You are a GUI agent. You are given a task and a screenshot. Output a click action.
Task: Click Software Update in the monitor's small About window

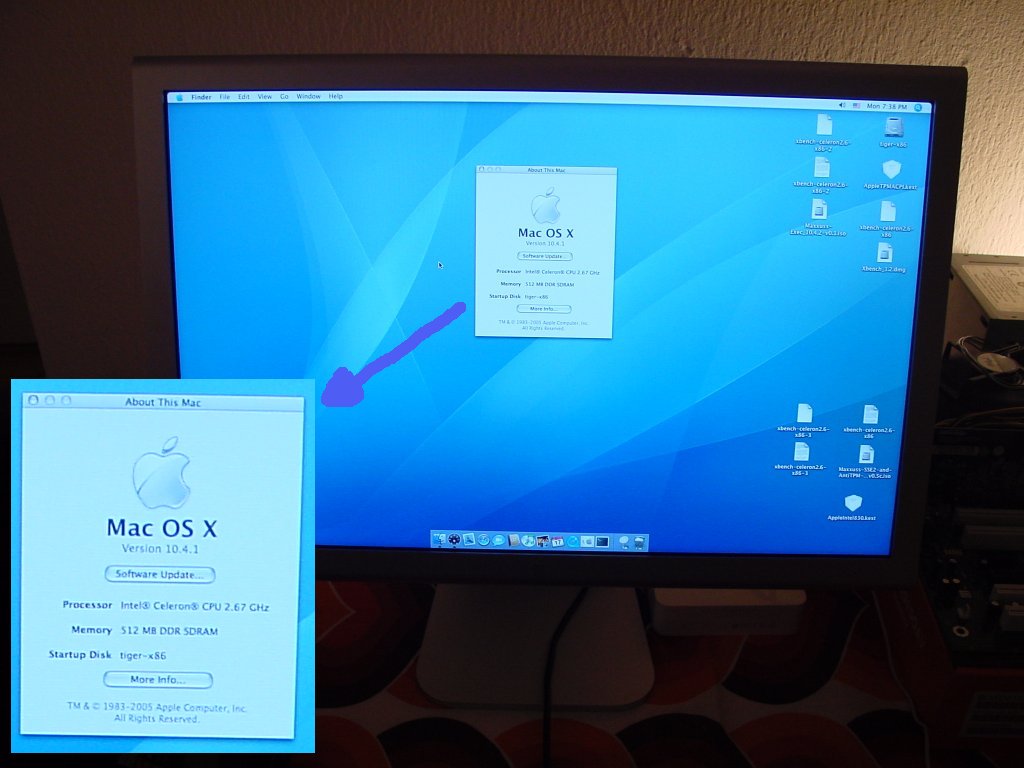tap(544, 256)
